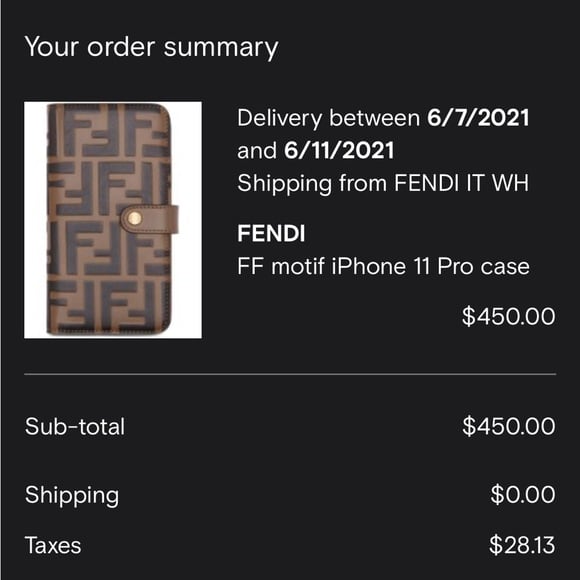Select the Shipping from FENDI IT WH text

(x=383, y=183)
